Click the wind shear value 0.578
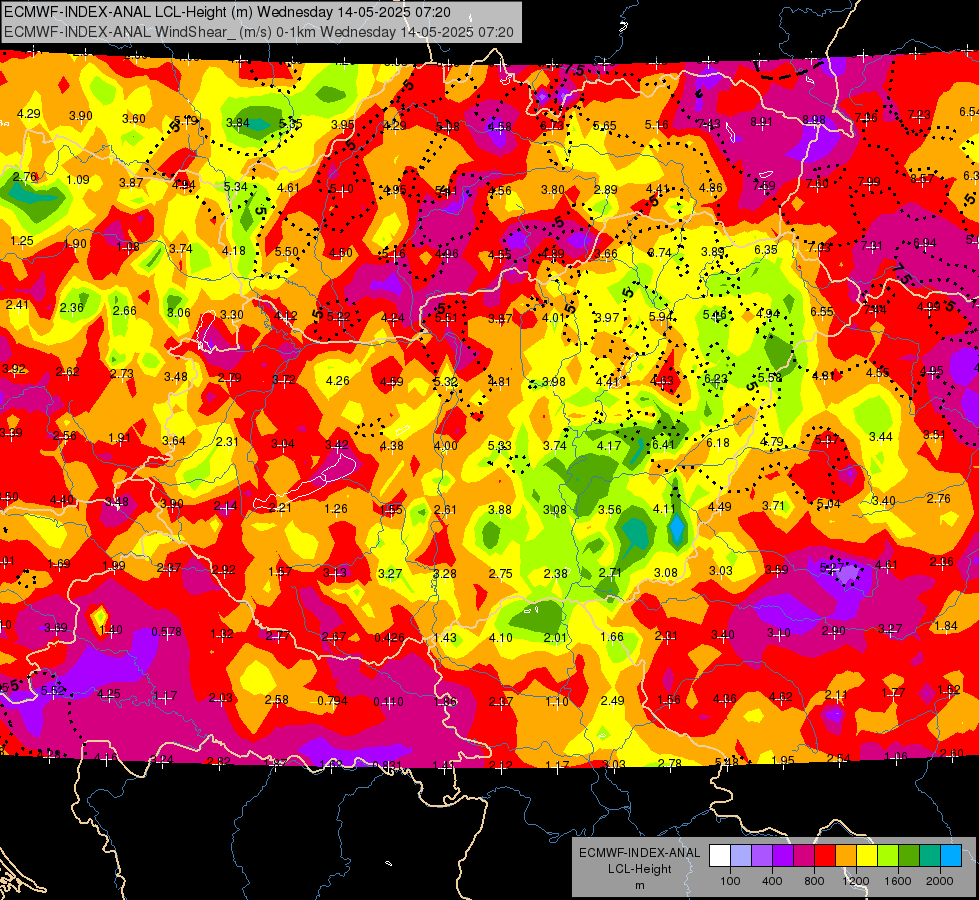Viewport: 979px width, 900px height. pos(167,632)
